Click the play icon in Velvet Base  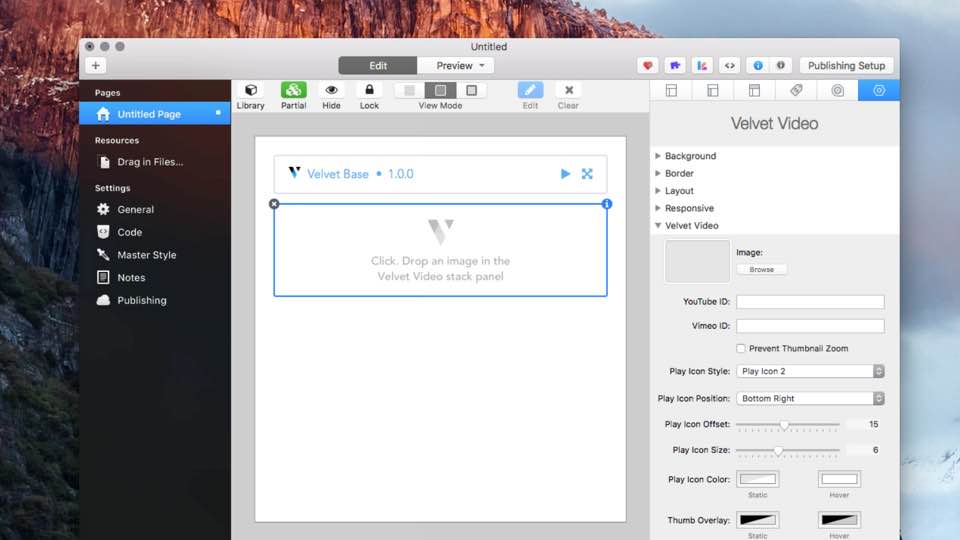click(x=565, y=174)
